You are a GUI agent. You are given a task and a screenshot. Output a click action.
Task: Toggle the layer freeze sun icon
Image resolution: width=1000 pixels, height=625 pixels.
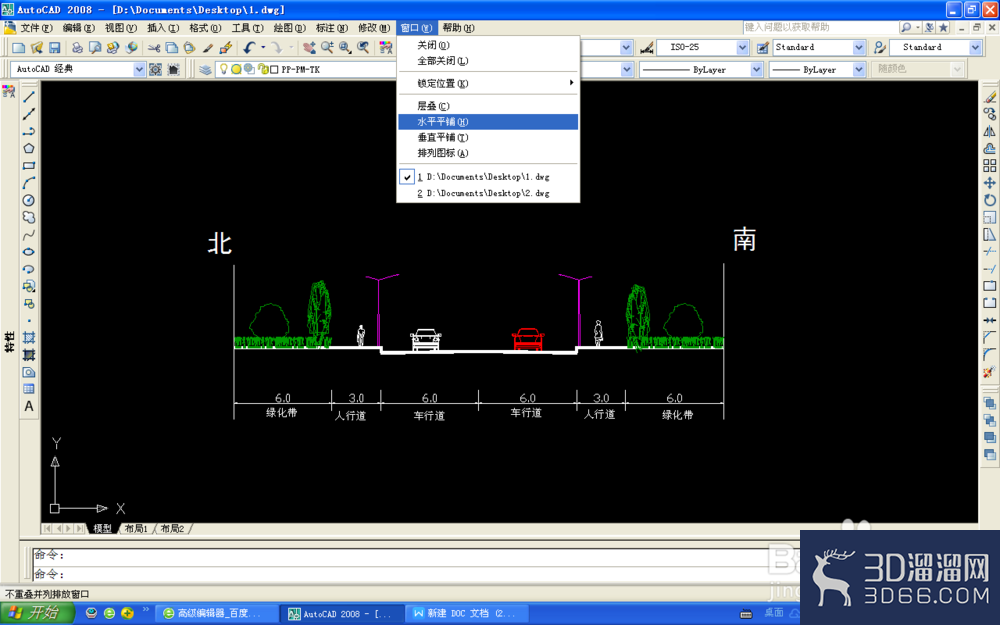click(x=236, y=69)
